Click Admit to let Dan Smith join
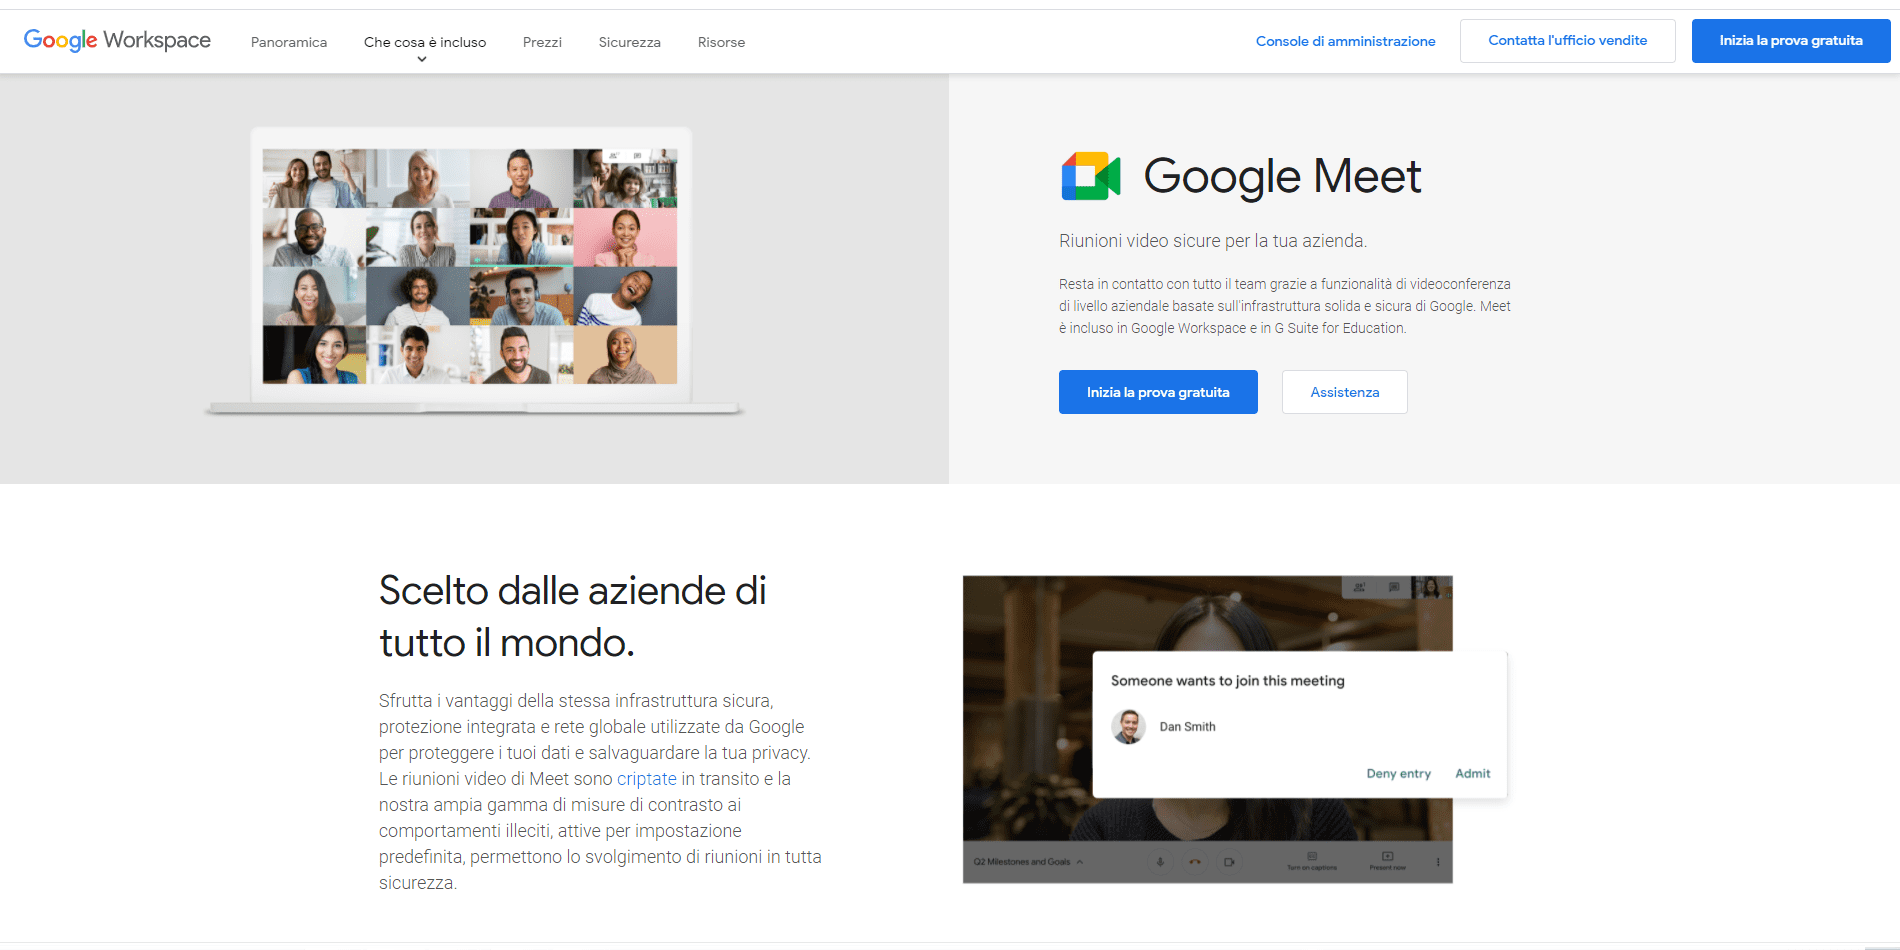The width and height of the screenshot is (1900, 950). pos(1471,773)
